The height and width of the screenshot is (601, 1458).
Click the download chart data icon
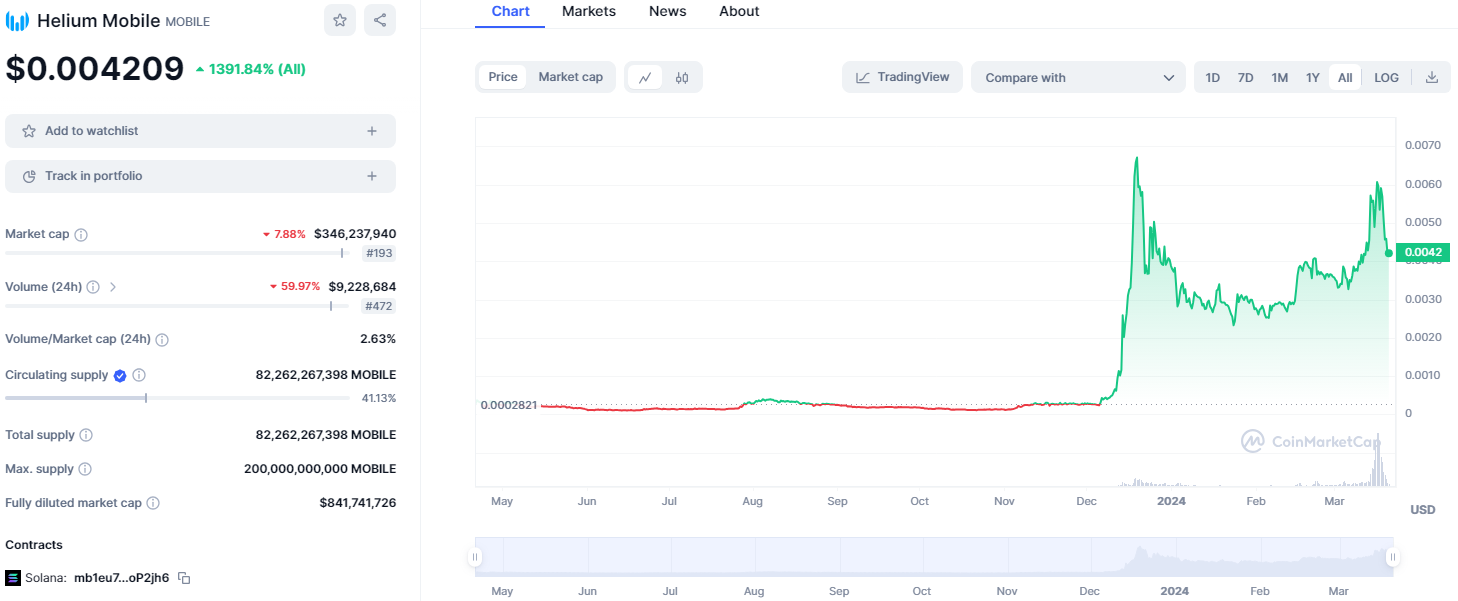pos(1432,77)
